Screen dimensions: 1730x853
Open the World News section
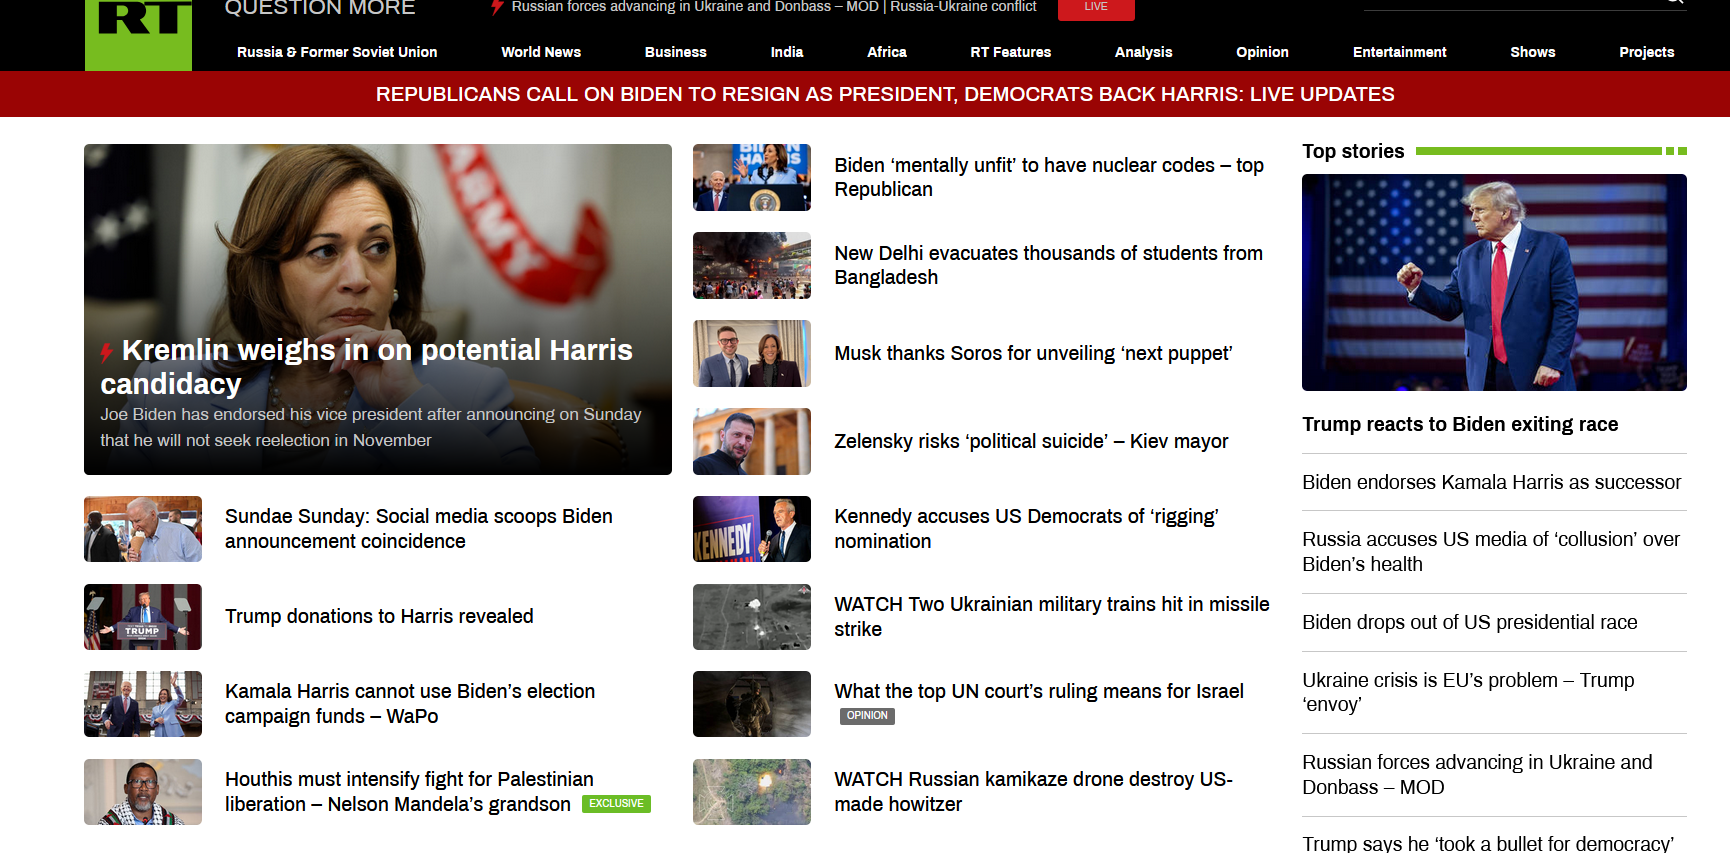[541, 52]
